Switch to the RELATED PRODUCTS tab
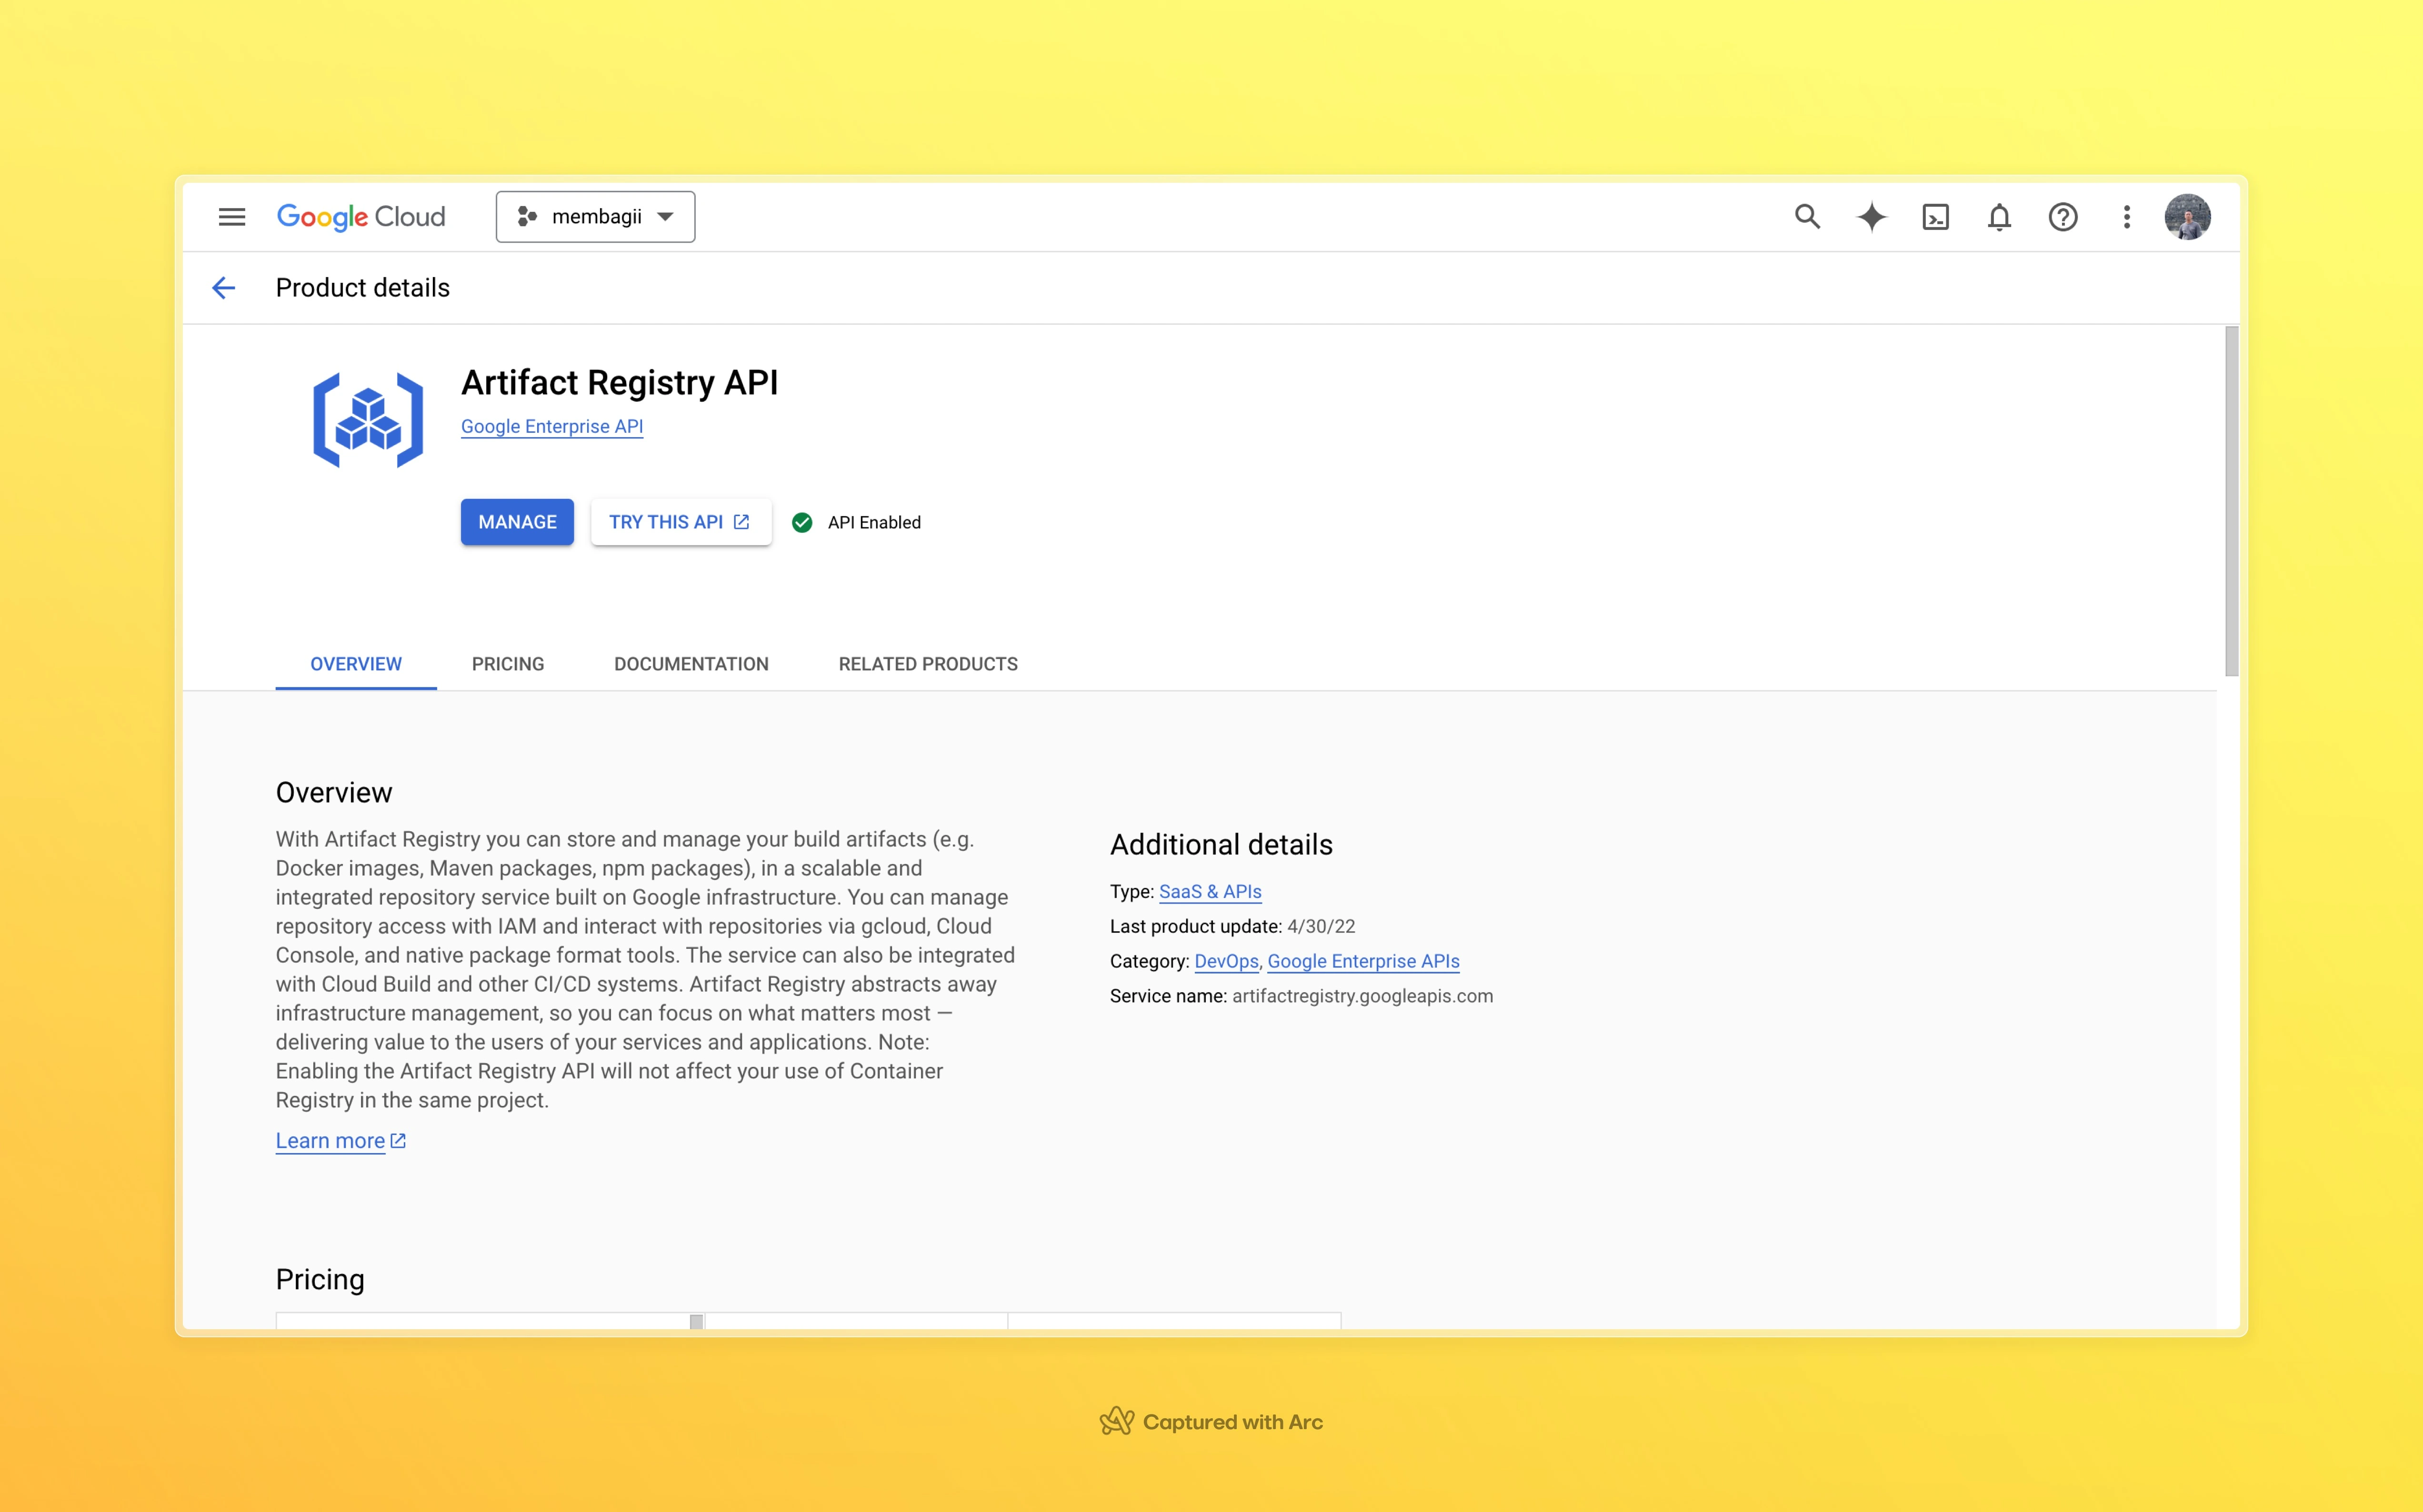Viewport: 2423px width, 1512px height. tap(928, 664)
